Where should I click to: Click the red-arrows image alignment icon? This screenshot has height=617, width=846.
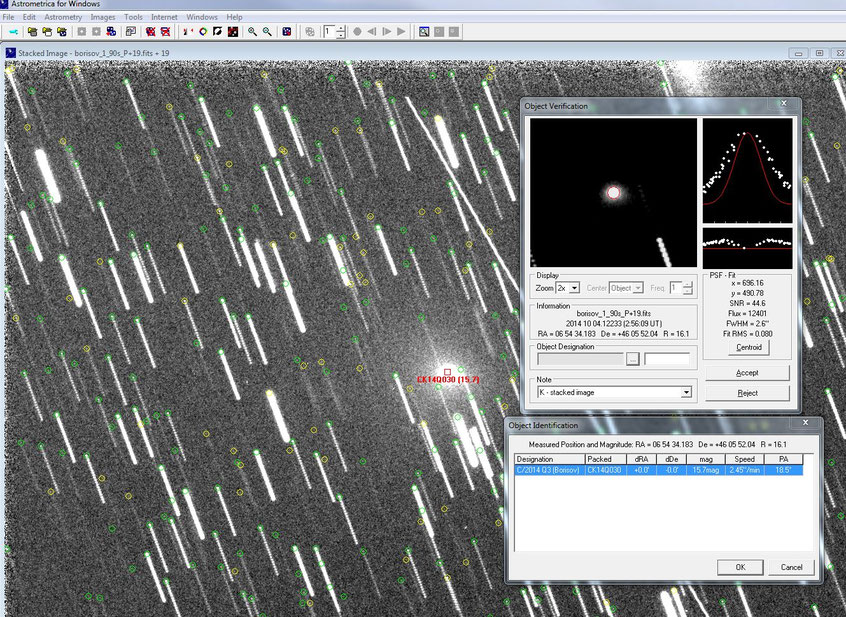[x=188, y=32]
